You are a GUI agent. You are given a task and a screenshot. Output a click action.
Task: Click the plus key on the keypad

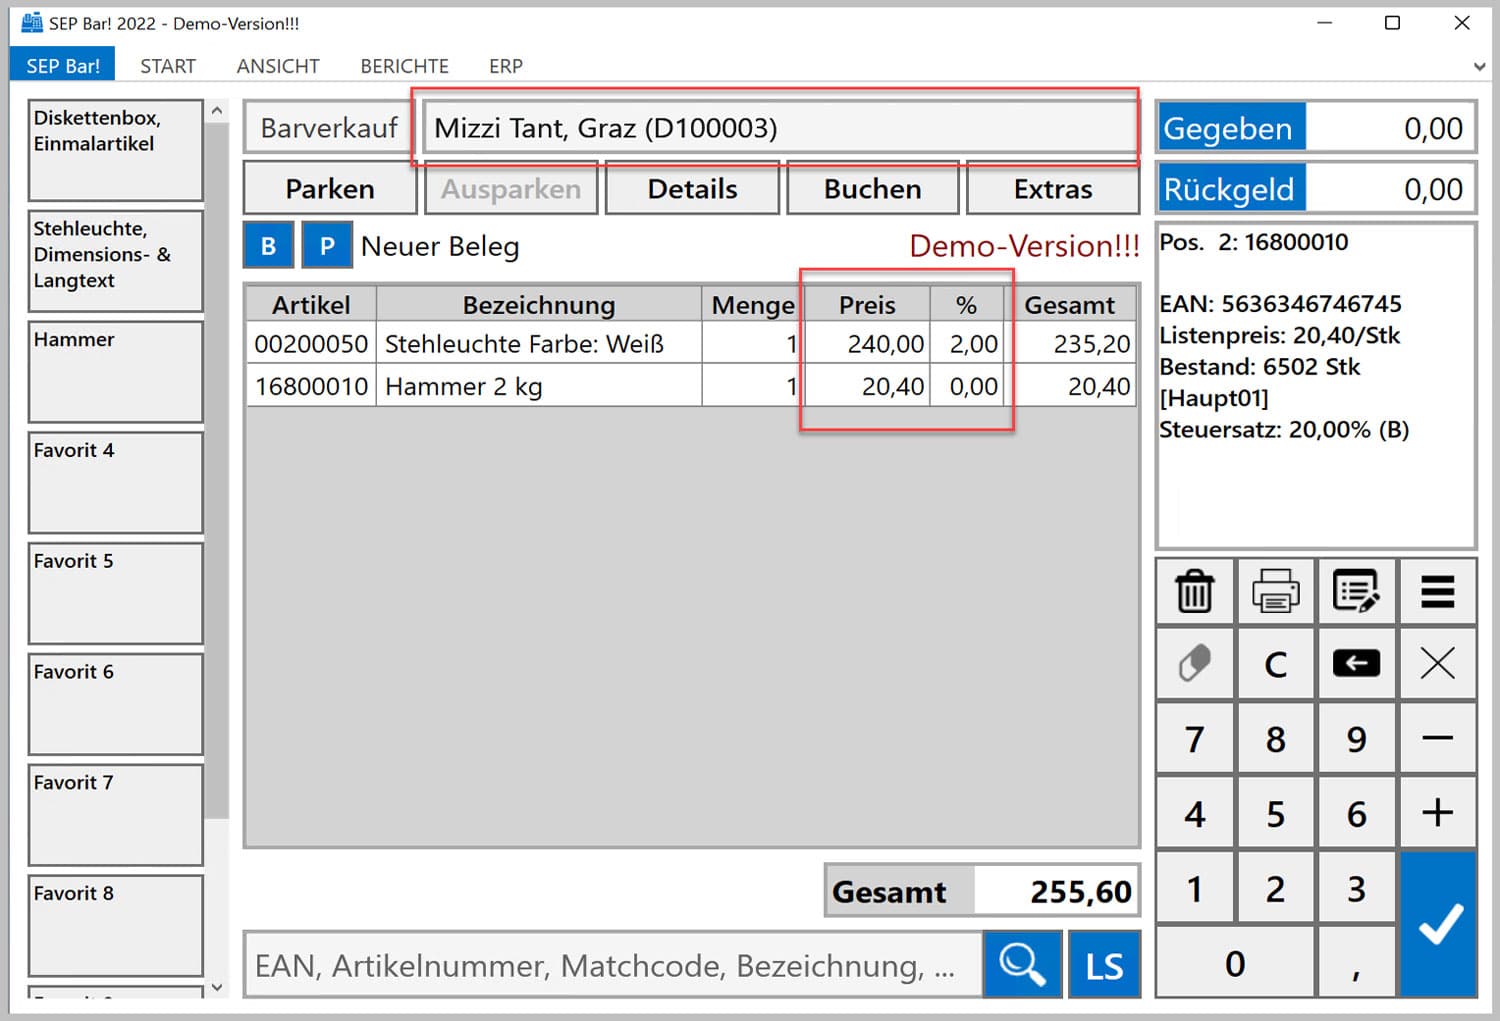1438,813
